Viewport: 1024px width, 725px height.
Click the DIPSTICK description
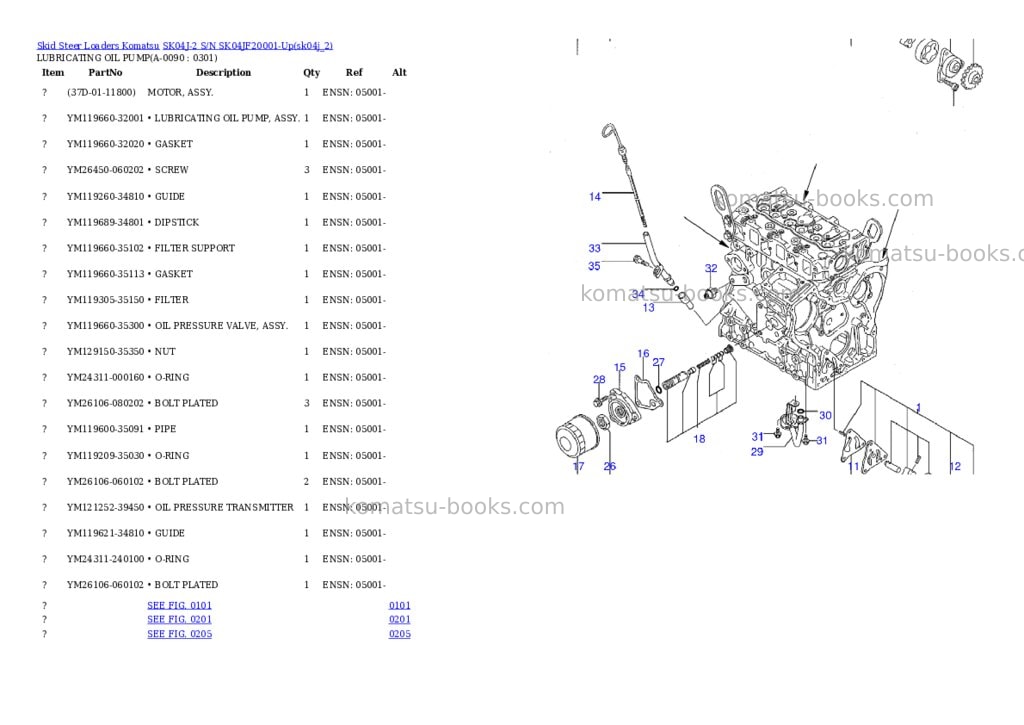[176, 222]
